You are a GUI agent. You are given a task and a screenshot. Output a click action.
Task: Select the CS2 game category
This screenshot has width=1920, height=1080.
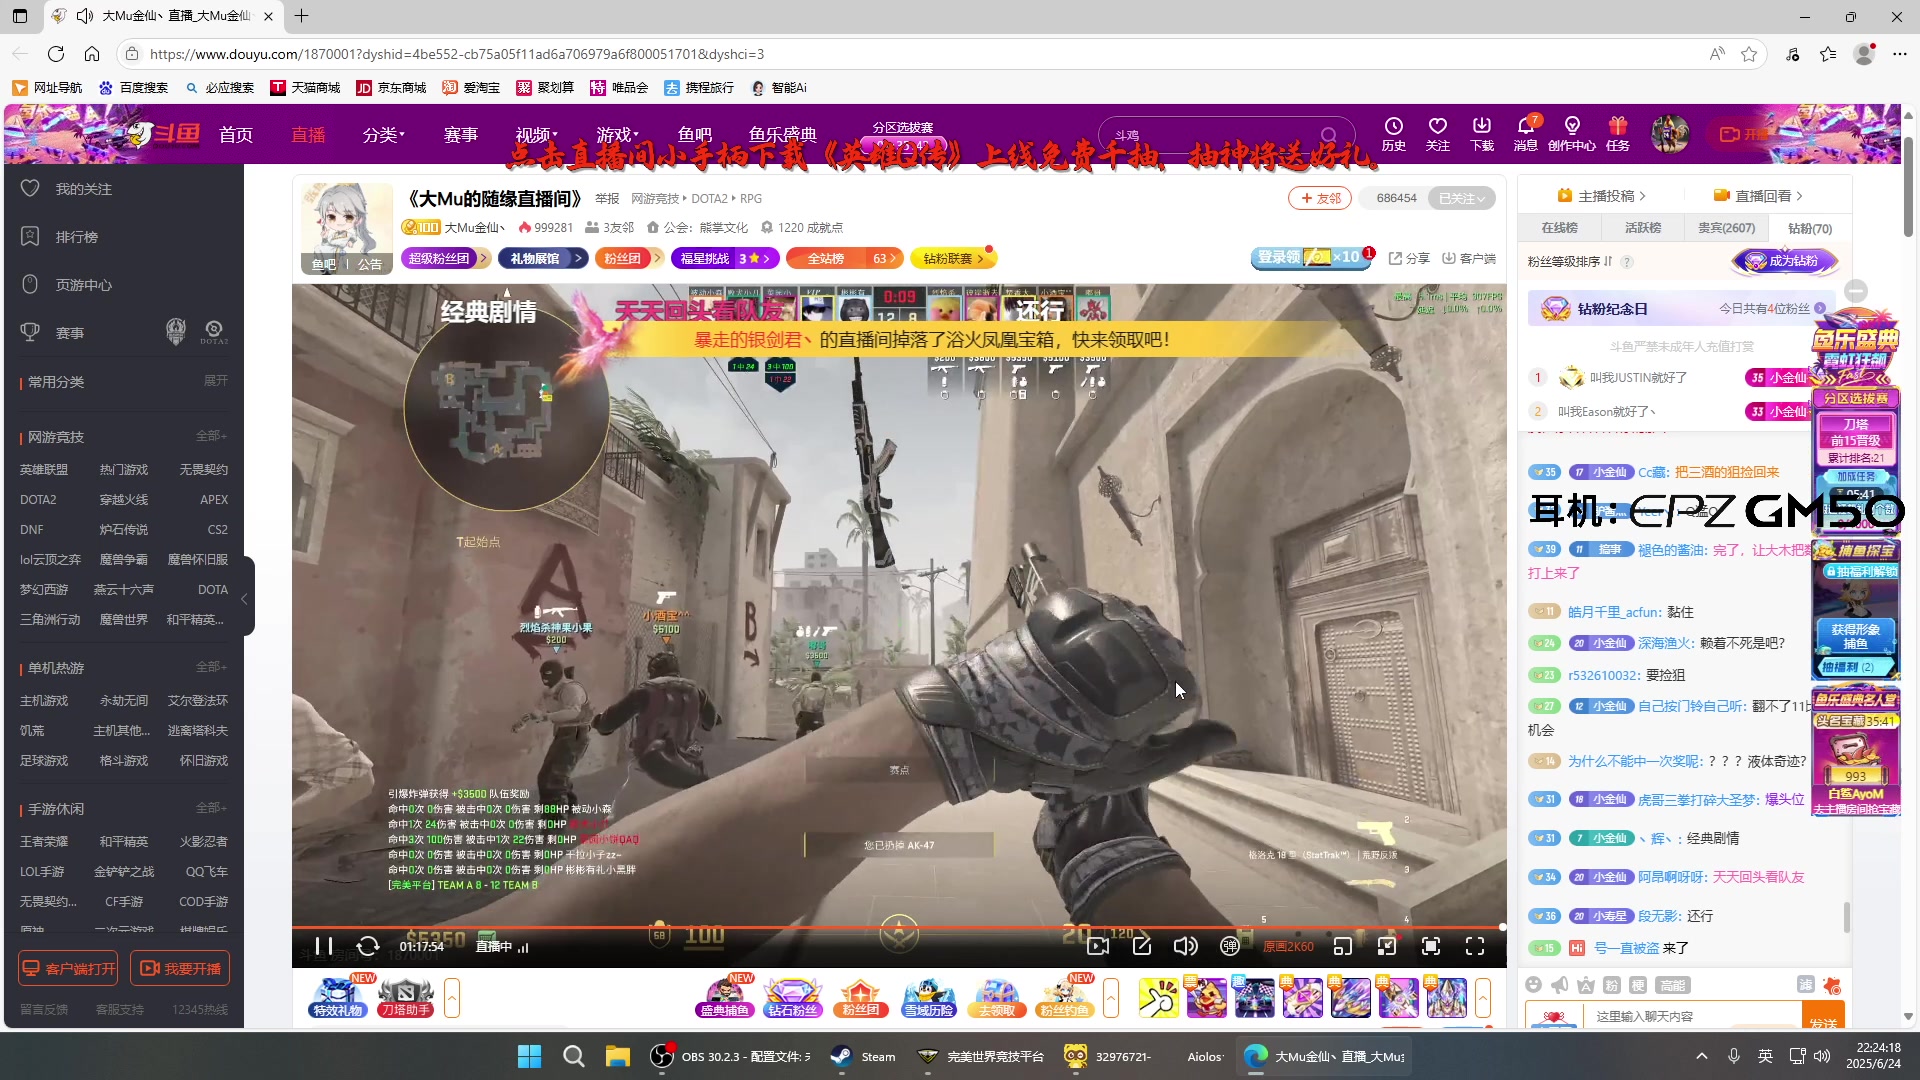[x=217, y=529]
